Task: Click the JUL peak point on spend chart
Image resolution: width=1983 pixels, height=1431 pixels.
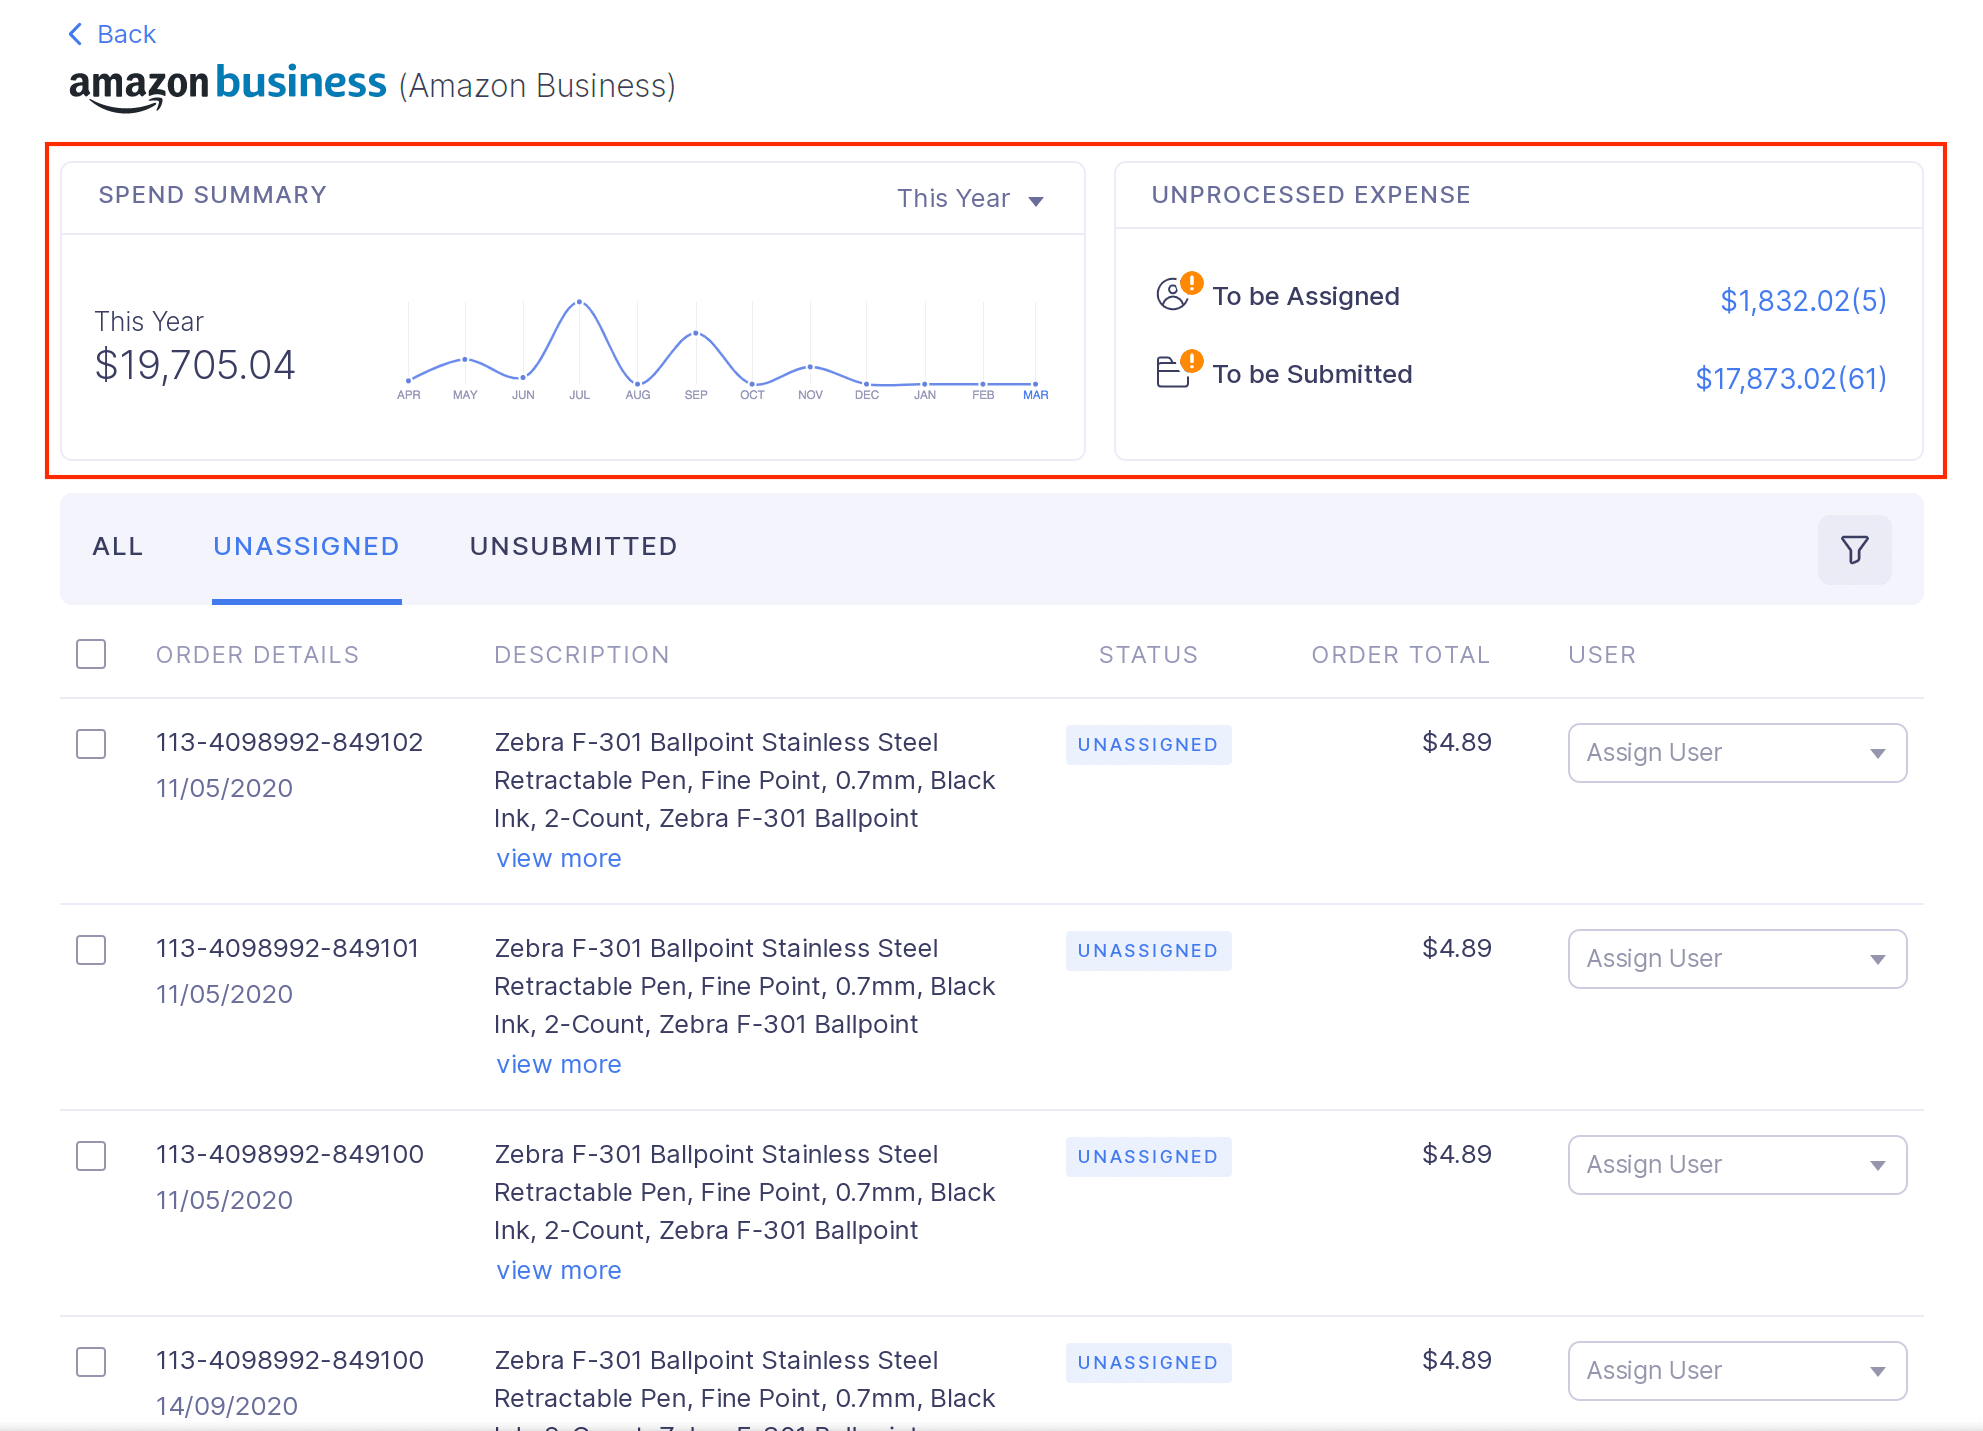Action: tap(579, 301)
